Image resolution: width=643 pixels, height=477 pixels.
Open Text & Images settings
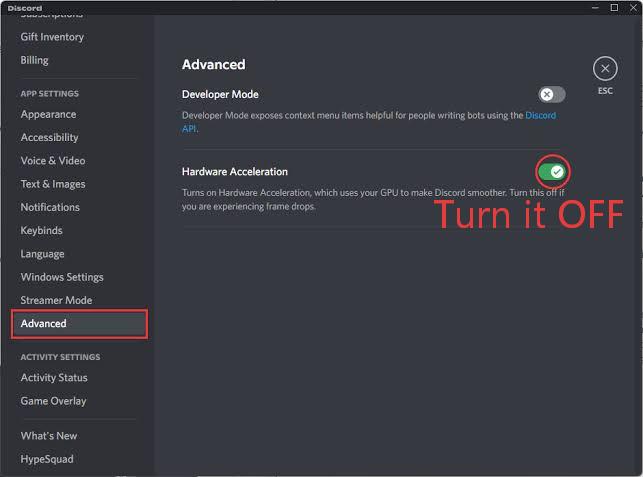pyautogui.click(x=53, y=184)
